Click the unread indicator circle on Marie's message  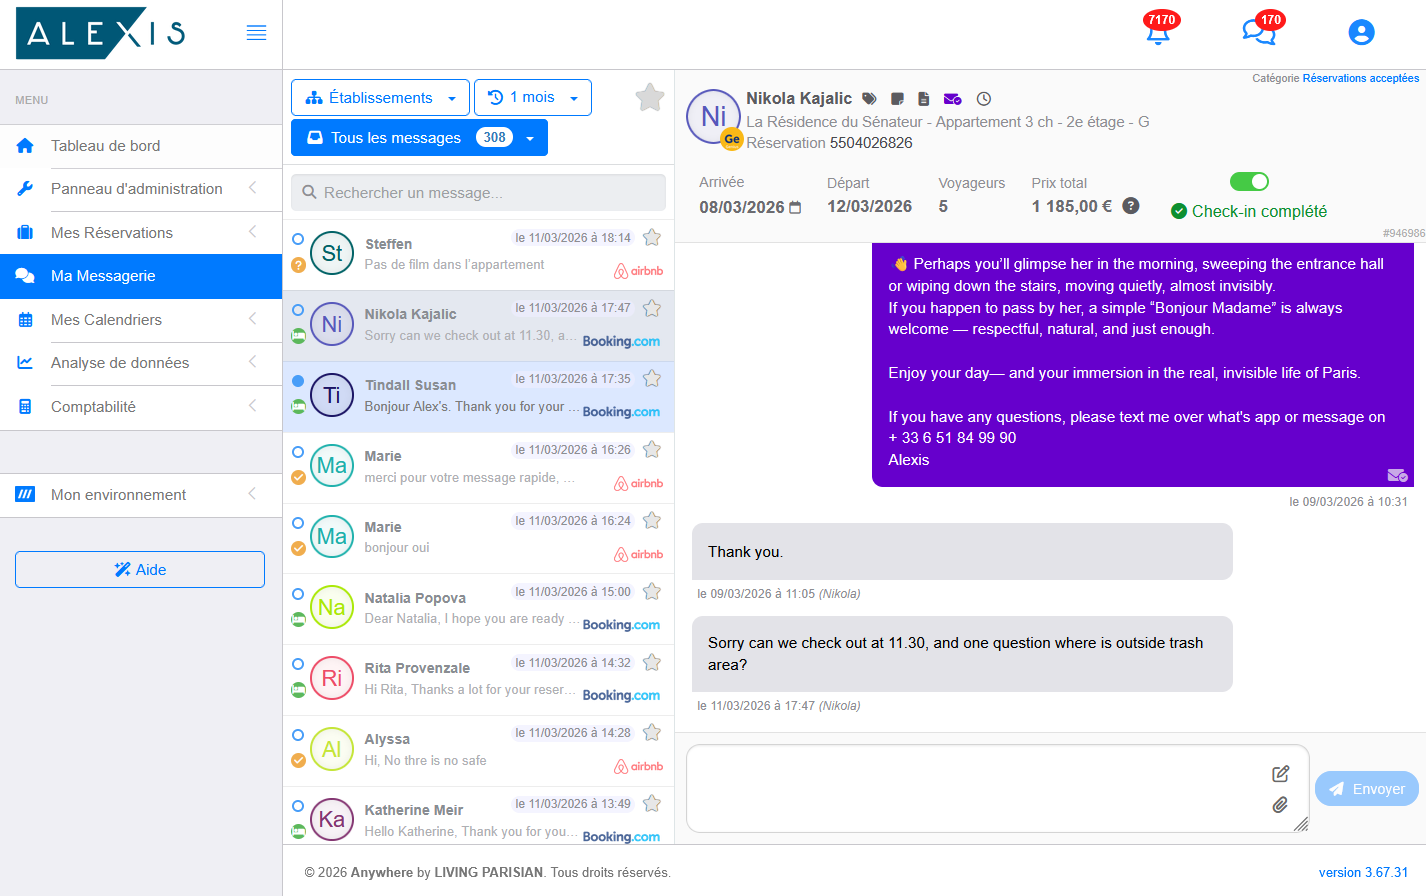[x=297, y=449]
